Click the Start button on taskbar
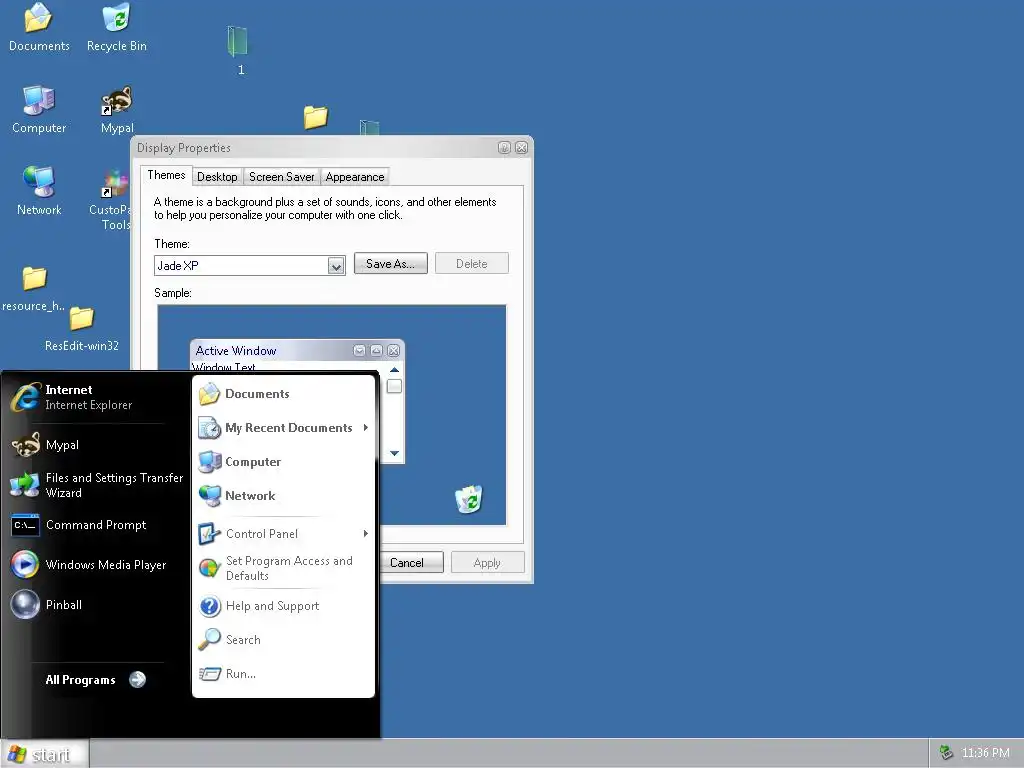1024x768 pixels. (x=44, y=754)
